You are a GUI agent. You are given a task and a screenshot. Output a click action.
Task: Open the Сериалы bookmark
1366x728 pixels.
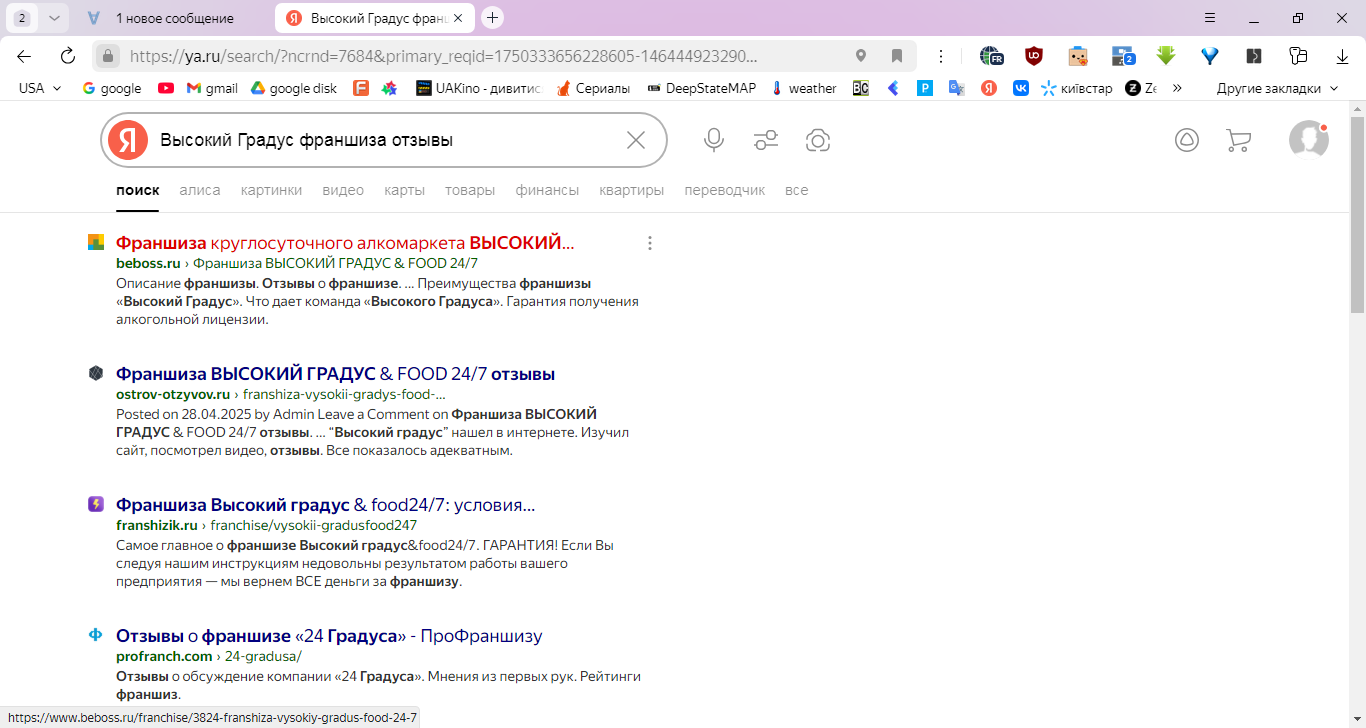tap(593, 88)
